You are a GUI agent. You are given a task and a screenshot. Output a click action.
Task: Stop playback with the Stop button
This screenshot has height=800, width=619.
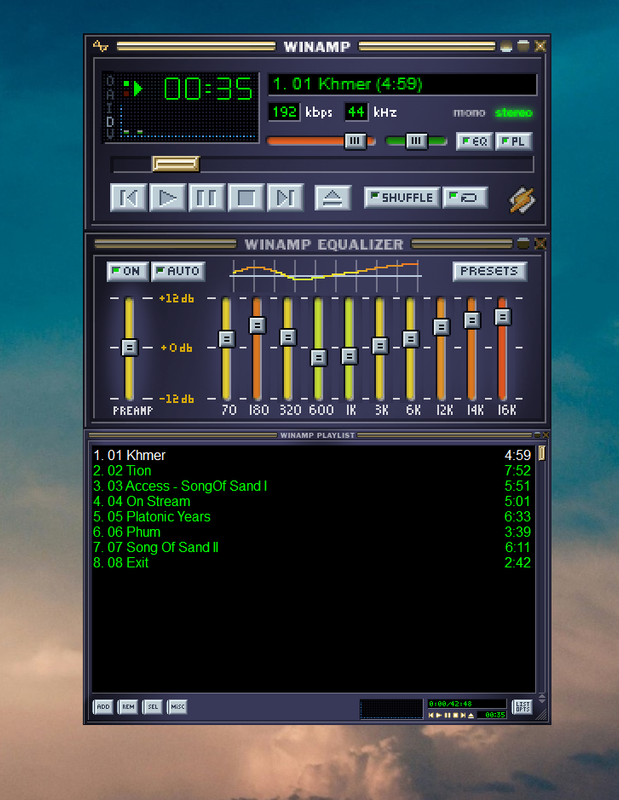pyautogui.click(x=246, y=197)
